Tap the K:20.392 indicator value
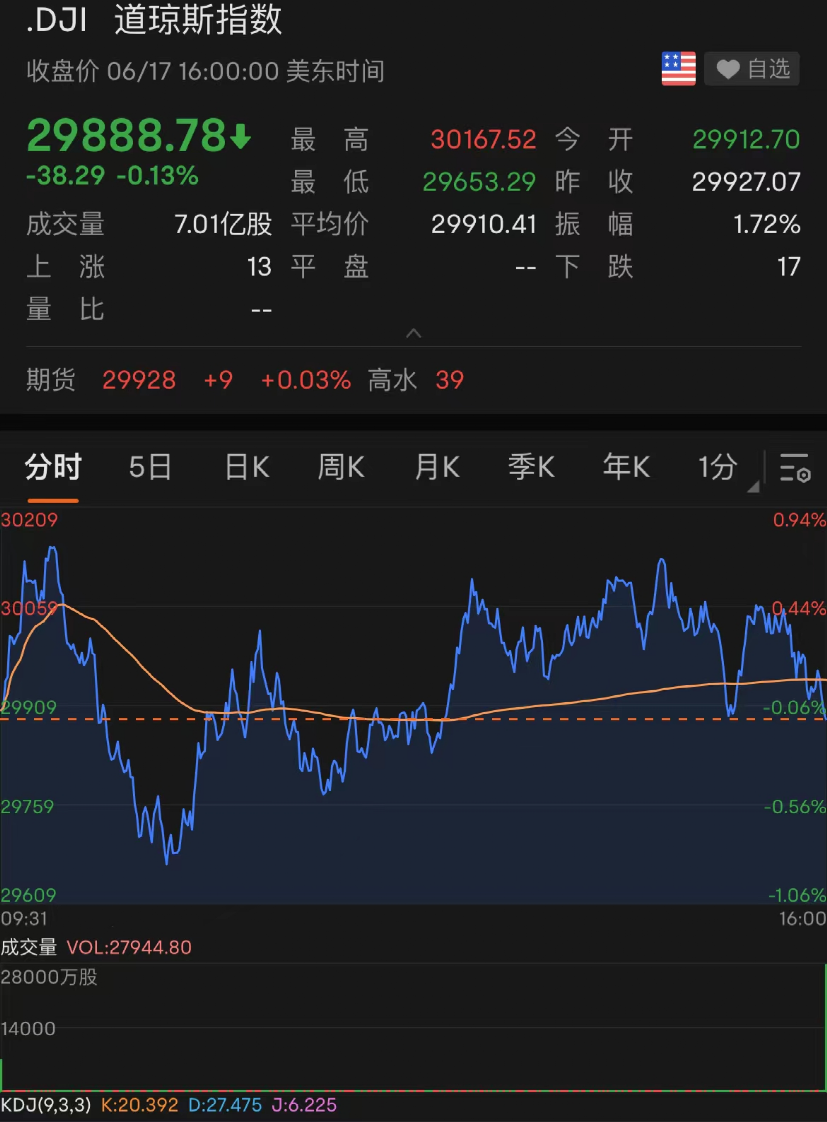 click(x=140, y=1105)
